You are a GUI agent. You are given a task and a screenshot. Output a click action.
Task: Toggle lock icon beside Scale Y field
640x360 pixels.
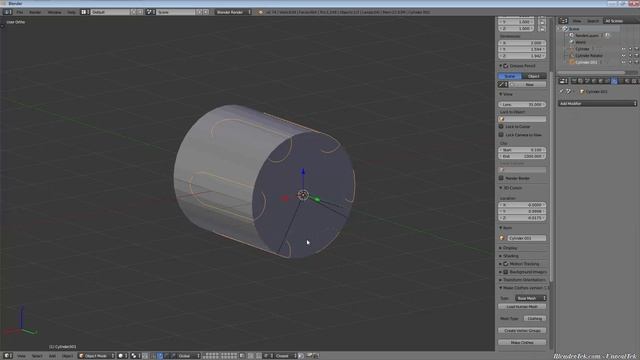click(542, 22)
